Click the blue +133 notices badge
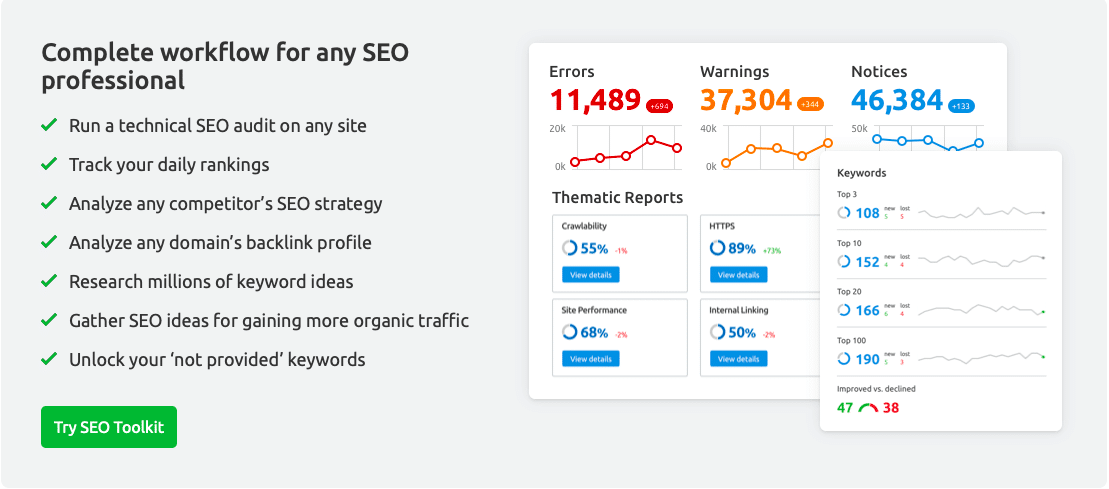This screenshot has width=1109, height=489. [x=961, y=106]
